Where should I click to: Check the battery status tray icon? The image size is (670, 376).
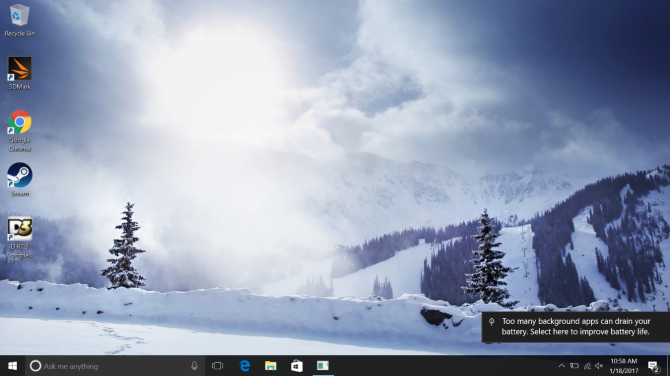click(x=574, y=366)
